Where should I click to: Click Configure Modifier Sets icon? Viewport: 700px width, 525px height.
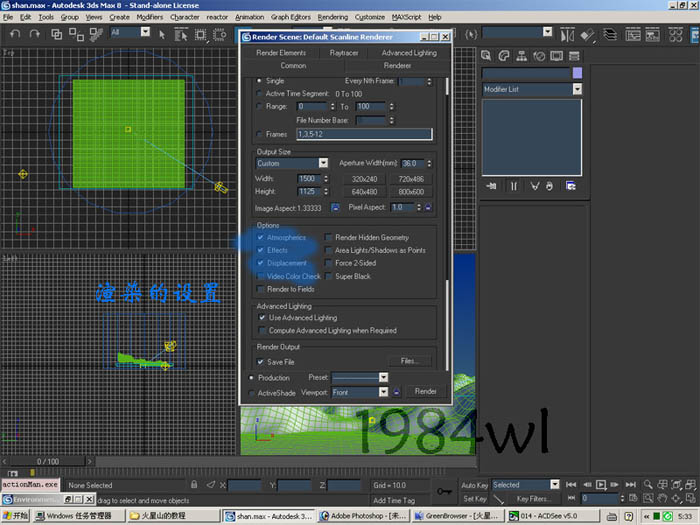(571, 186)
